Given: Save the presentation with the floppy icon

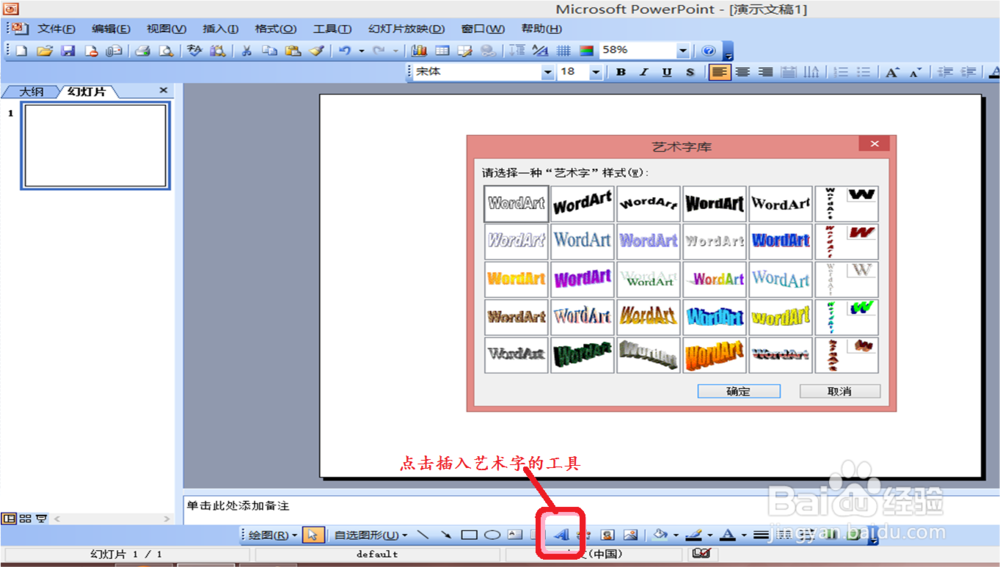Looking at the screenshot, I should [x=68, y=50].
